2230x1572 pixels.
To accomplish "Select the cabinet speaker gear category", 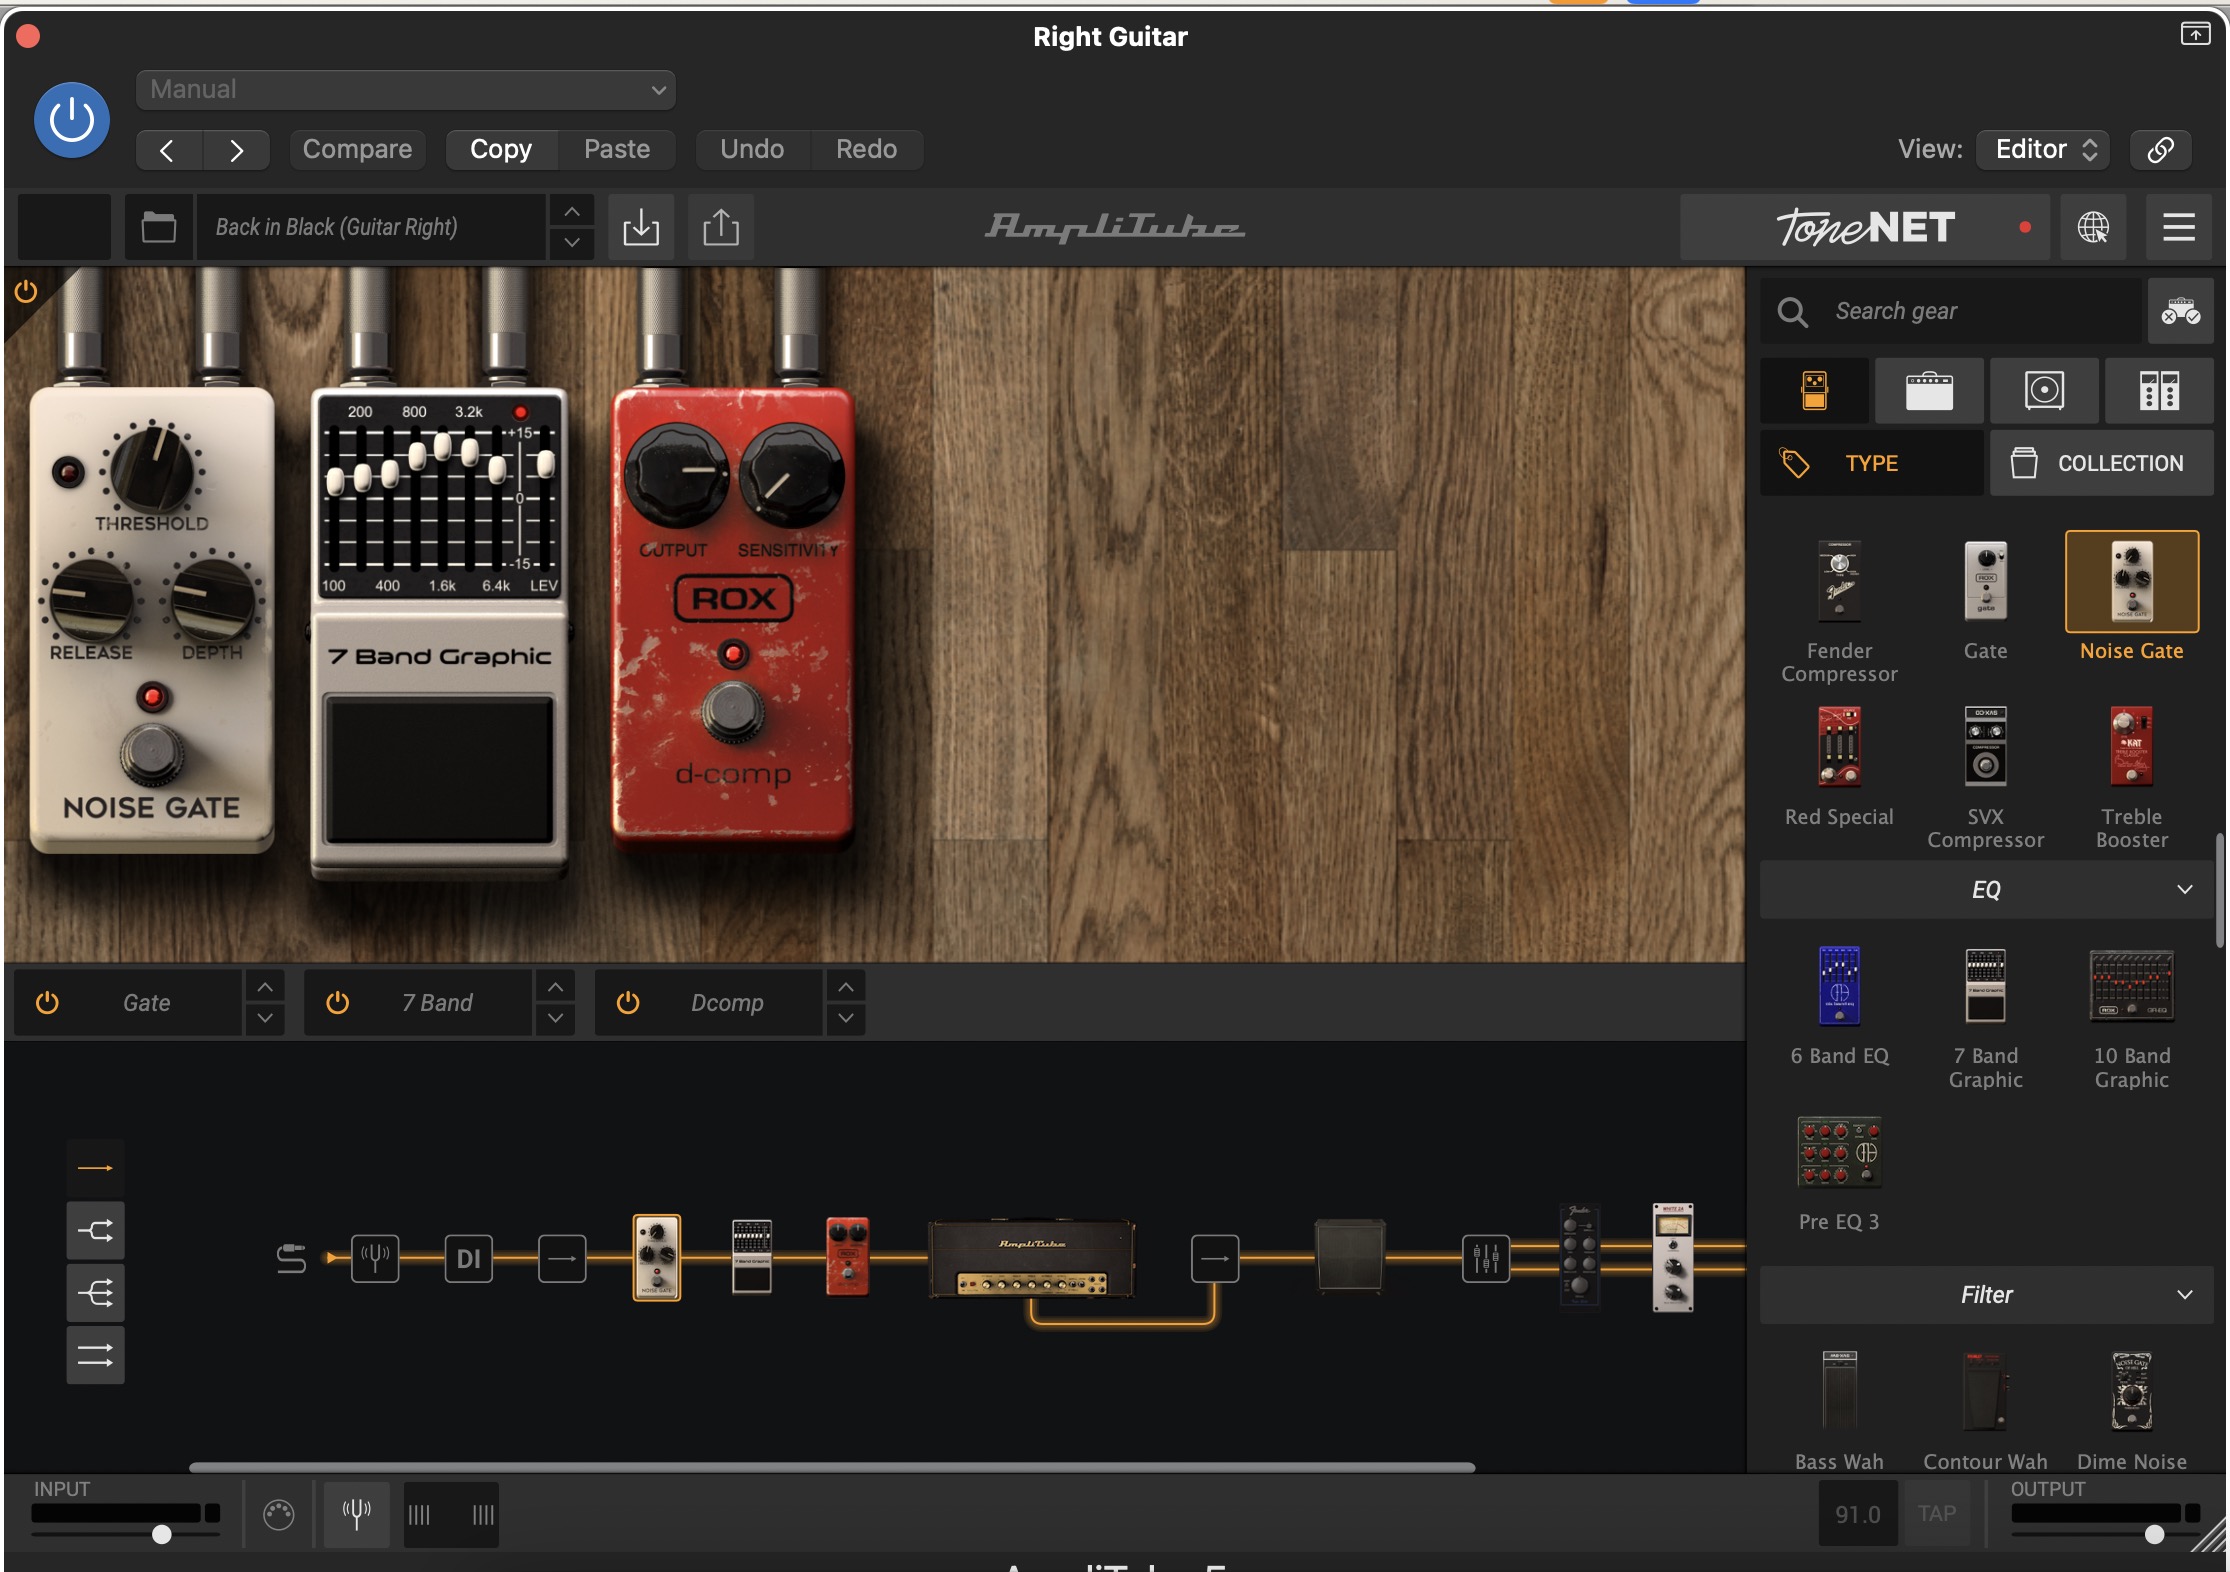I will click(x=2044, y=390).
